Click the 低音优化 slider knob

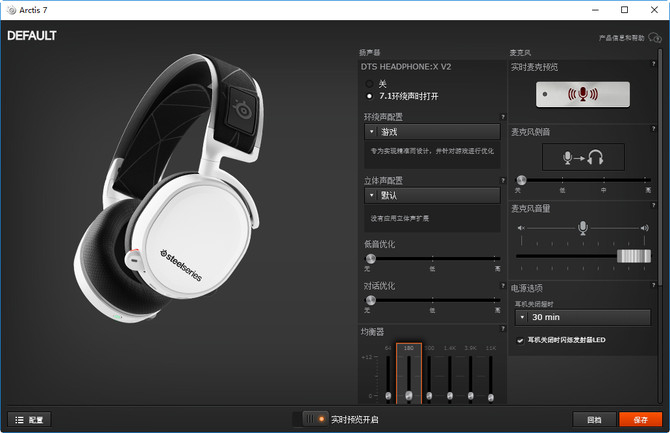click(x=370, y=258)
